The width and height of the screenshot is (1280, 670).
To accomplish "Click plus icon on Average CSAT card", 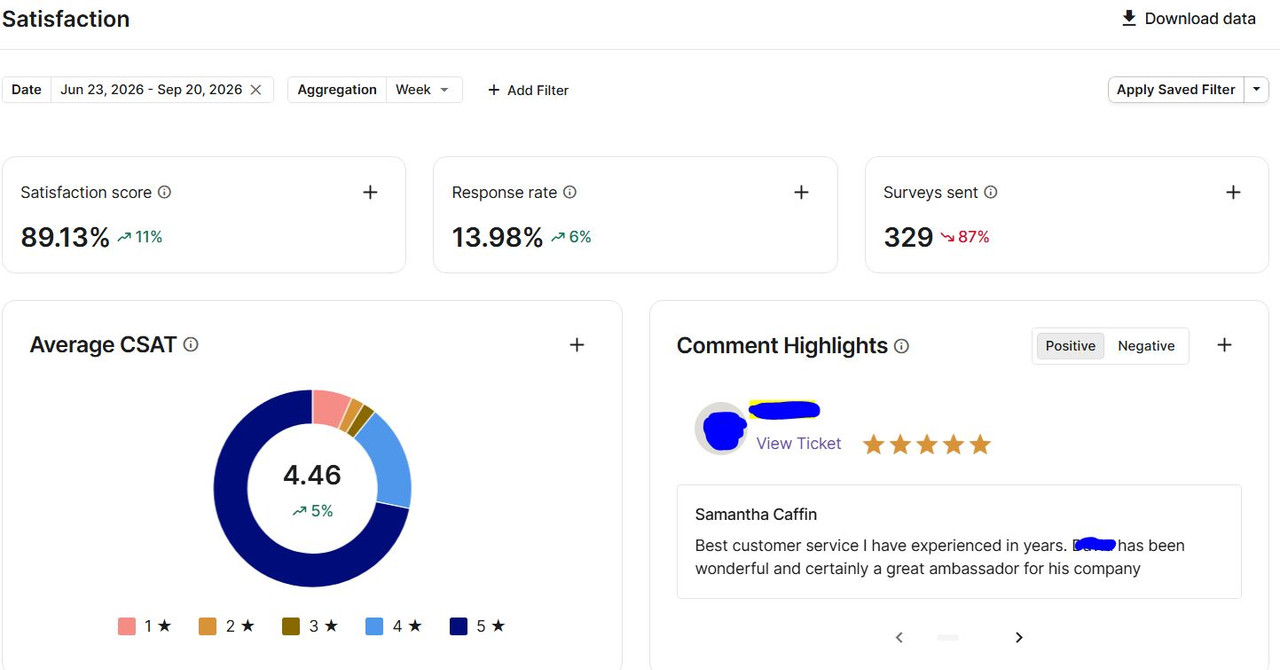I will [577, 345].
